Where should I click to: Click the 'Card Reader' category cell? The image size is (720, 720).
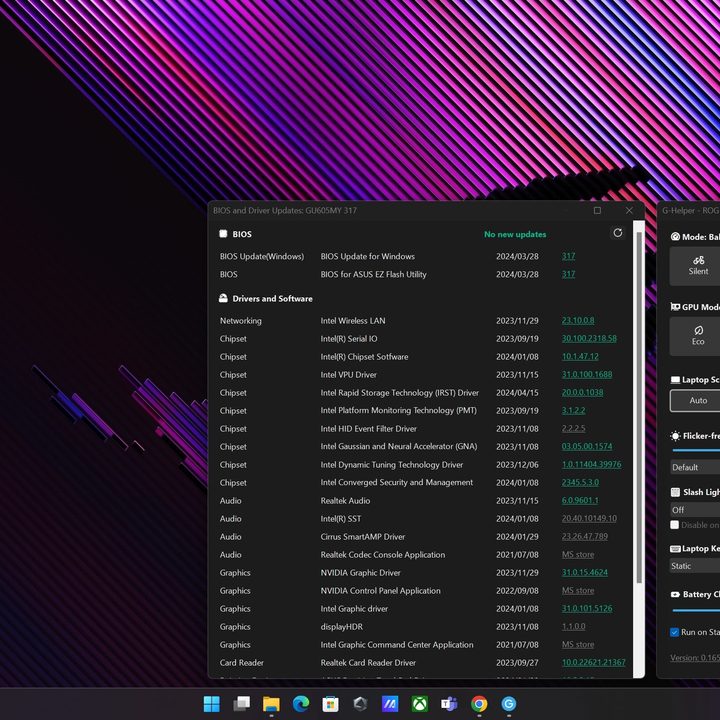(242, 663)
